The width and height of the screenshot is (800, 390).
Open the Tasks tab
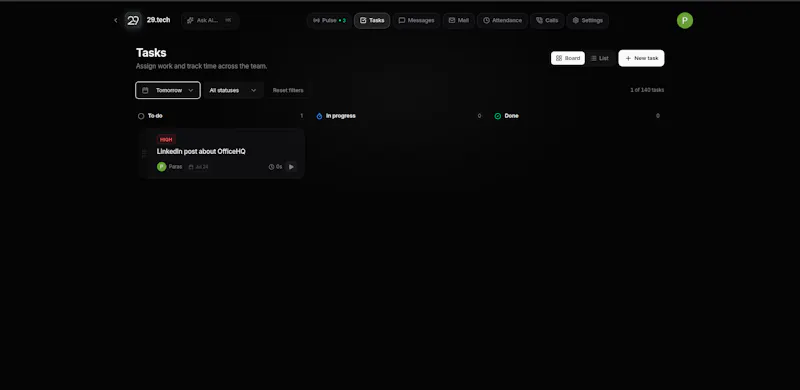tap(372, 20)
